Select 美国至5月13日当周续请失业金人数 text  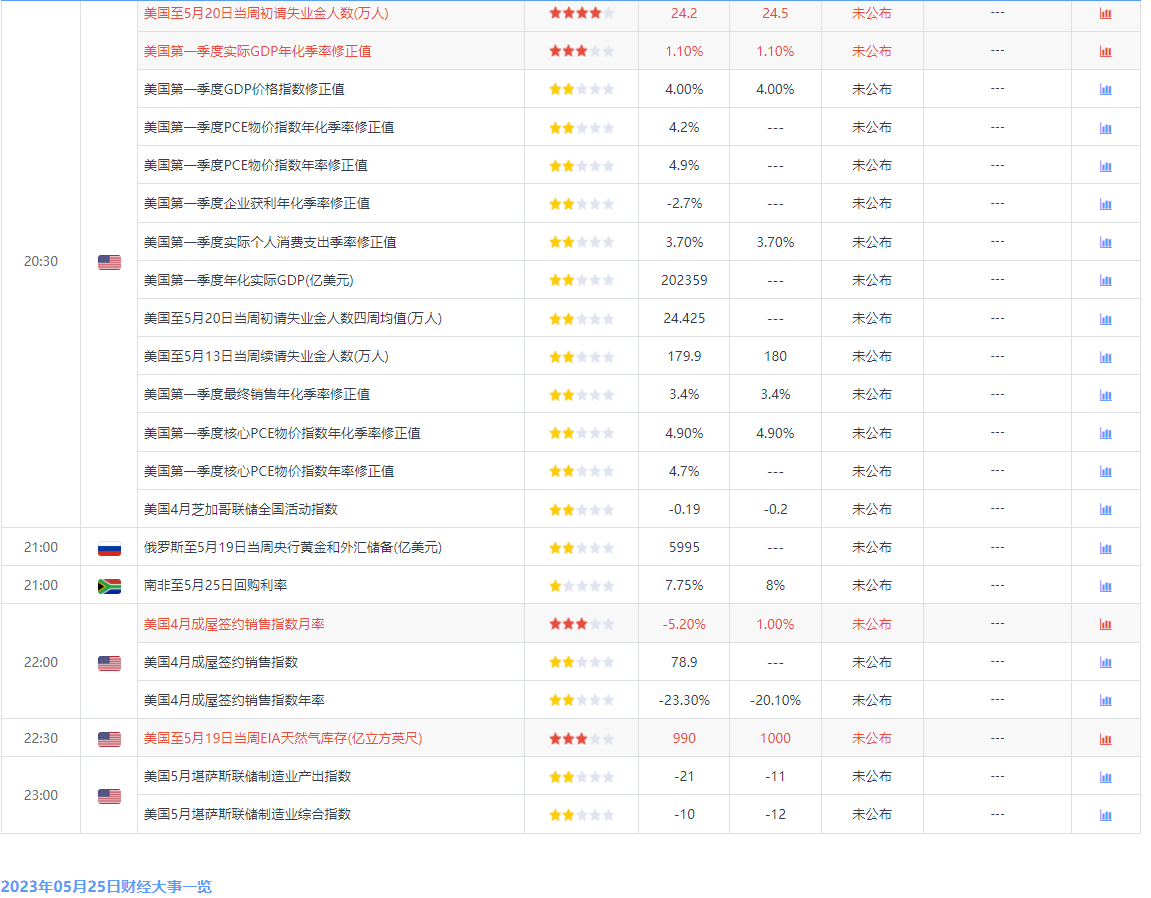[266, 356]
